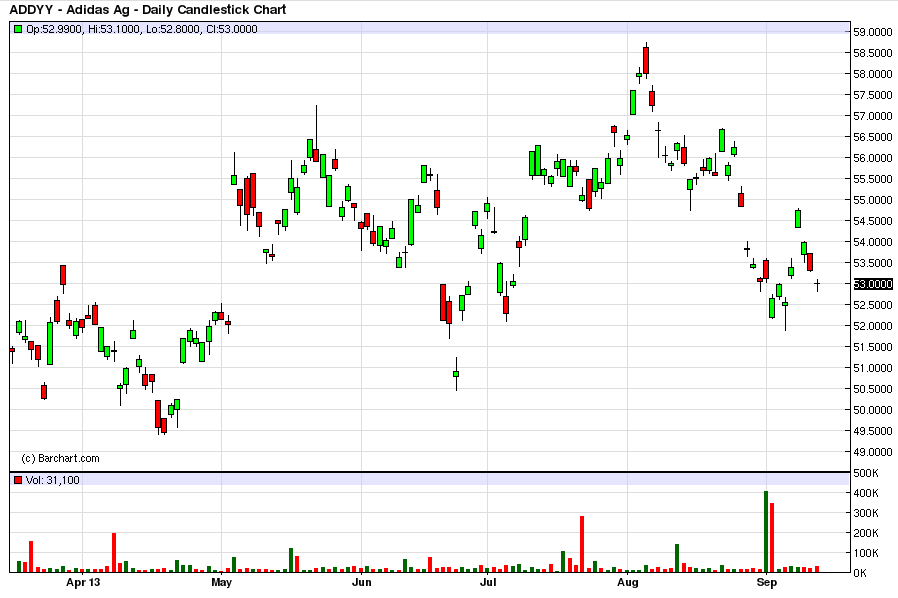Image resolution: width=898 pixels, height=598 pixels.
Task: Click the tall red volume bar next to September's green spike
Action: [x=772, y=538]
